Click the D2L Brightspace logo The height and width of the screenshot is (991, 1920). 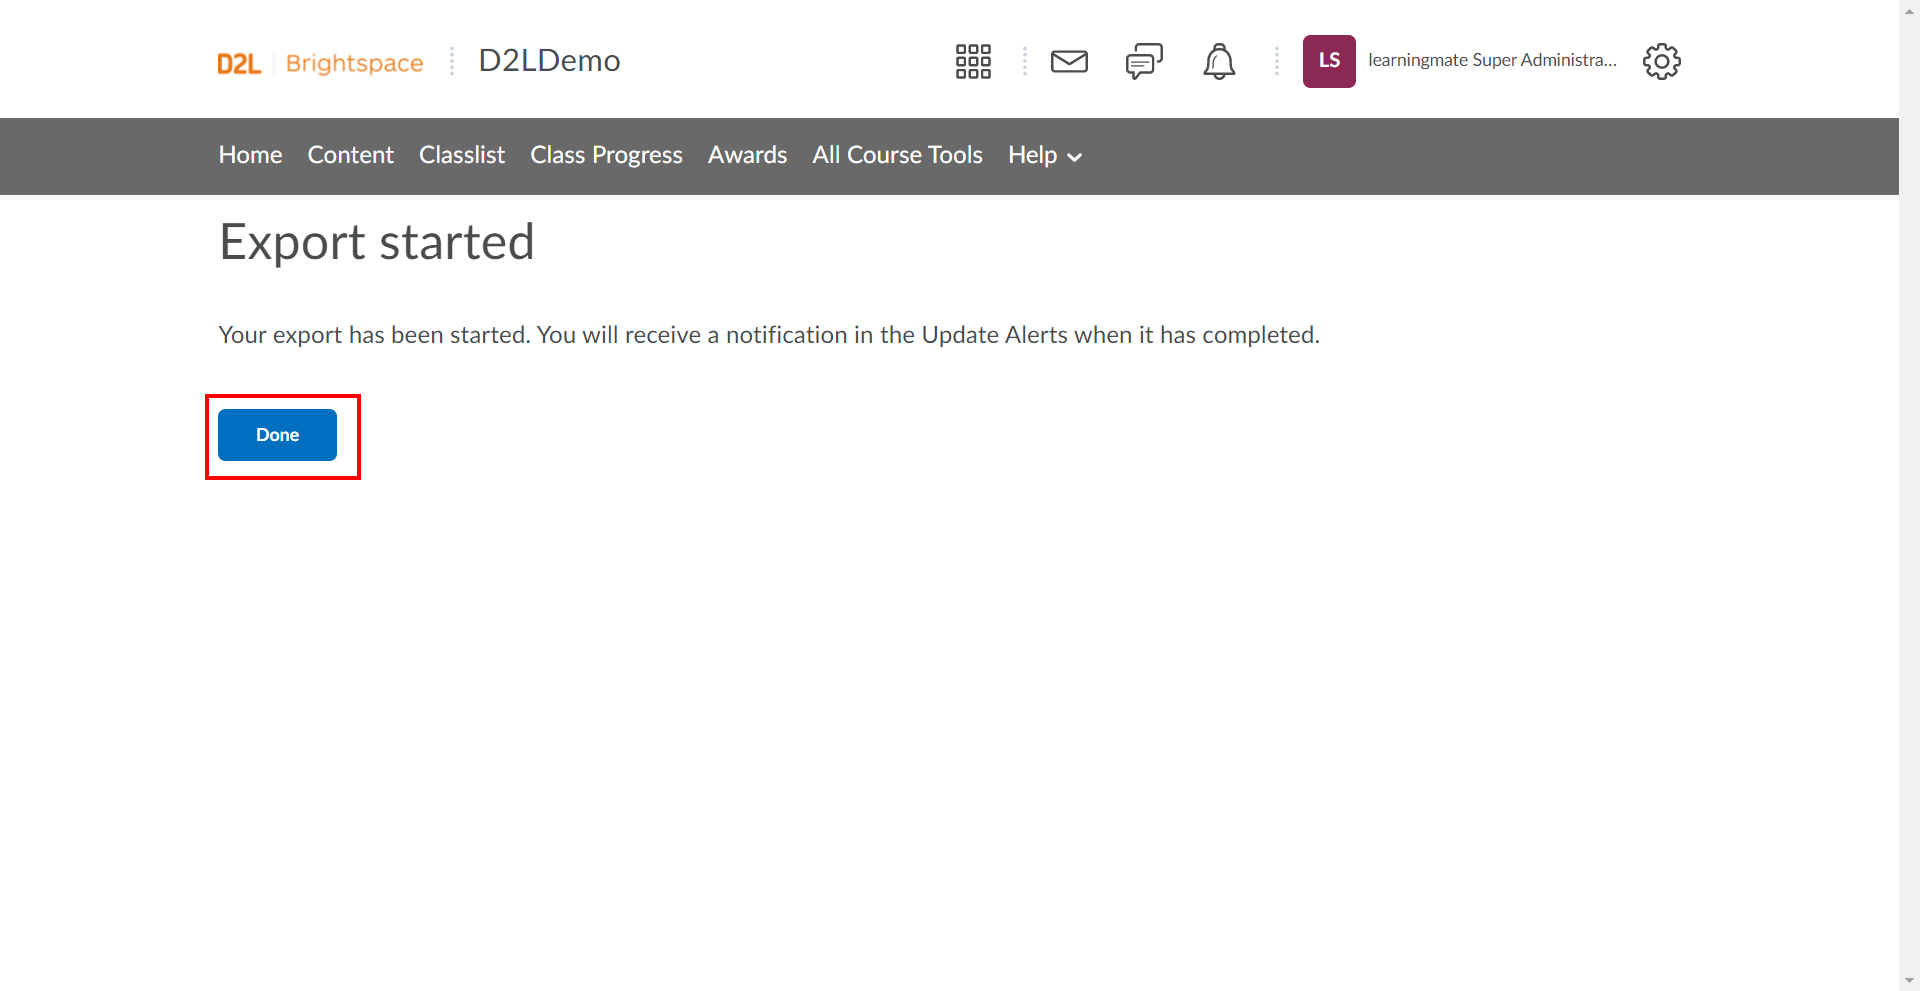click(320, 62)
